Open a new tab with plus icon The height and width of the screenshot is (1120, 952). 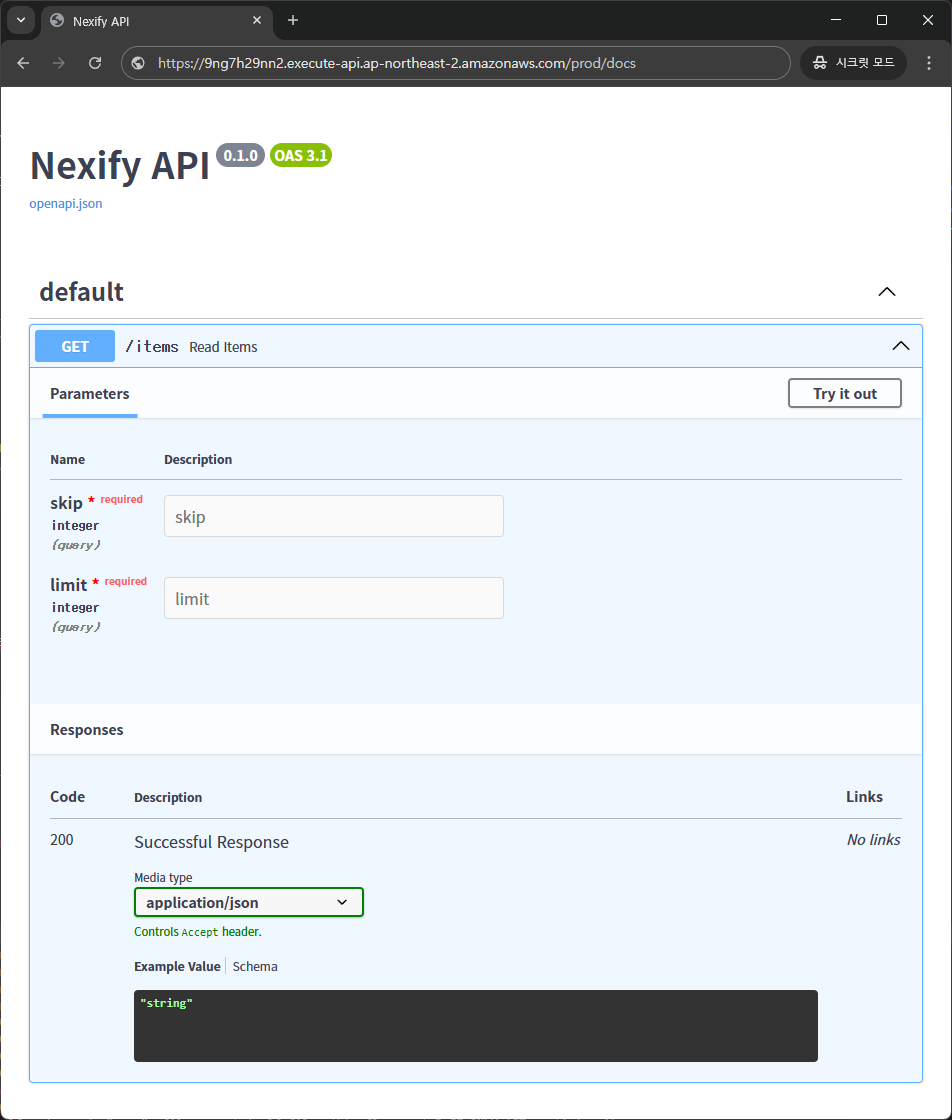(293, 20)
